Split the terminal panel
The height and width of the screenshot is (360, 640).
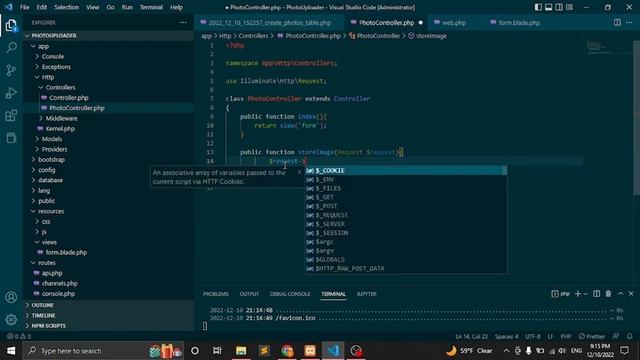[596, 294]
